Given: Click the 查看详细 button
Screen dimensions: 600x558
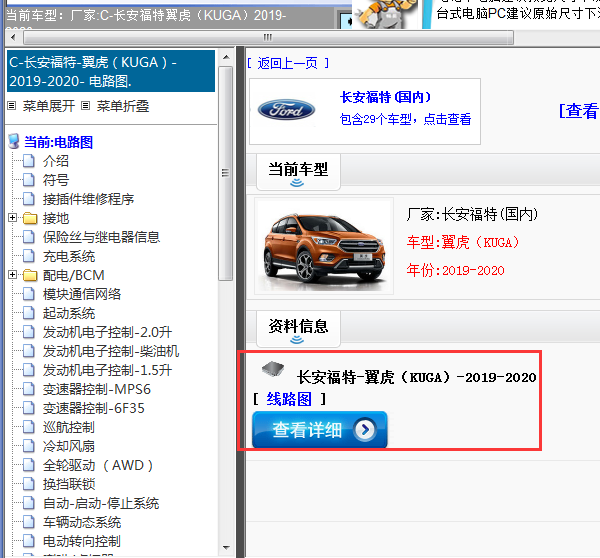Looking at the screenshot, I should click(x=320, y=430).
